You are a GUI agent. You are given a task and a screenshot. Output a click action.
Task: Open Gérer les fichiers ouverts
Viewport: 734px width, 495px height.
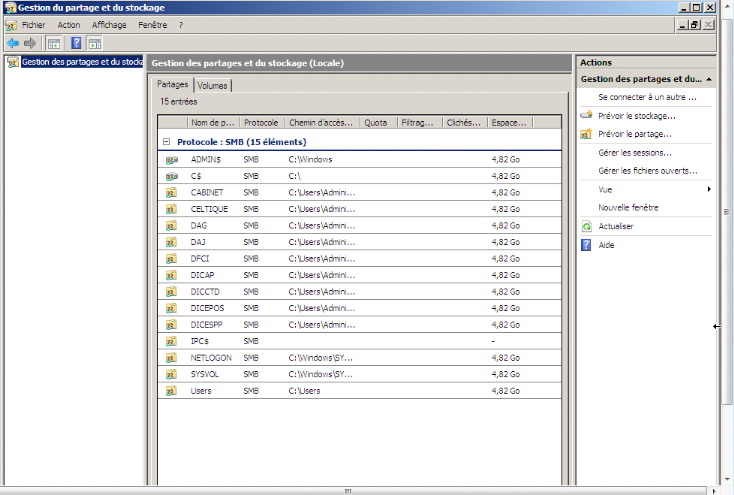(x=647, y=171)
